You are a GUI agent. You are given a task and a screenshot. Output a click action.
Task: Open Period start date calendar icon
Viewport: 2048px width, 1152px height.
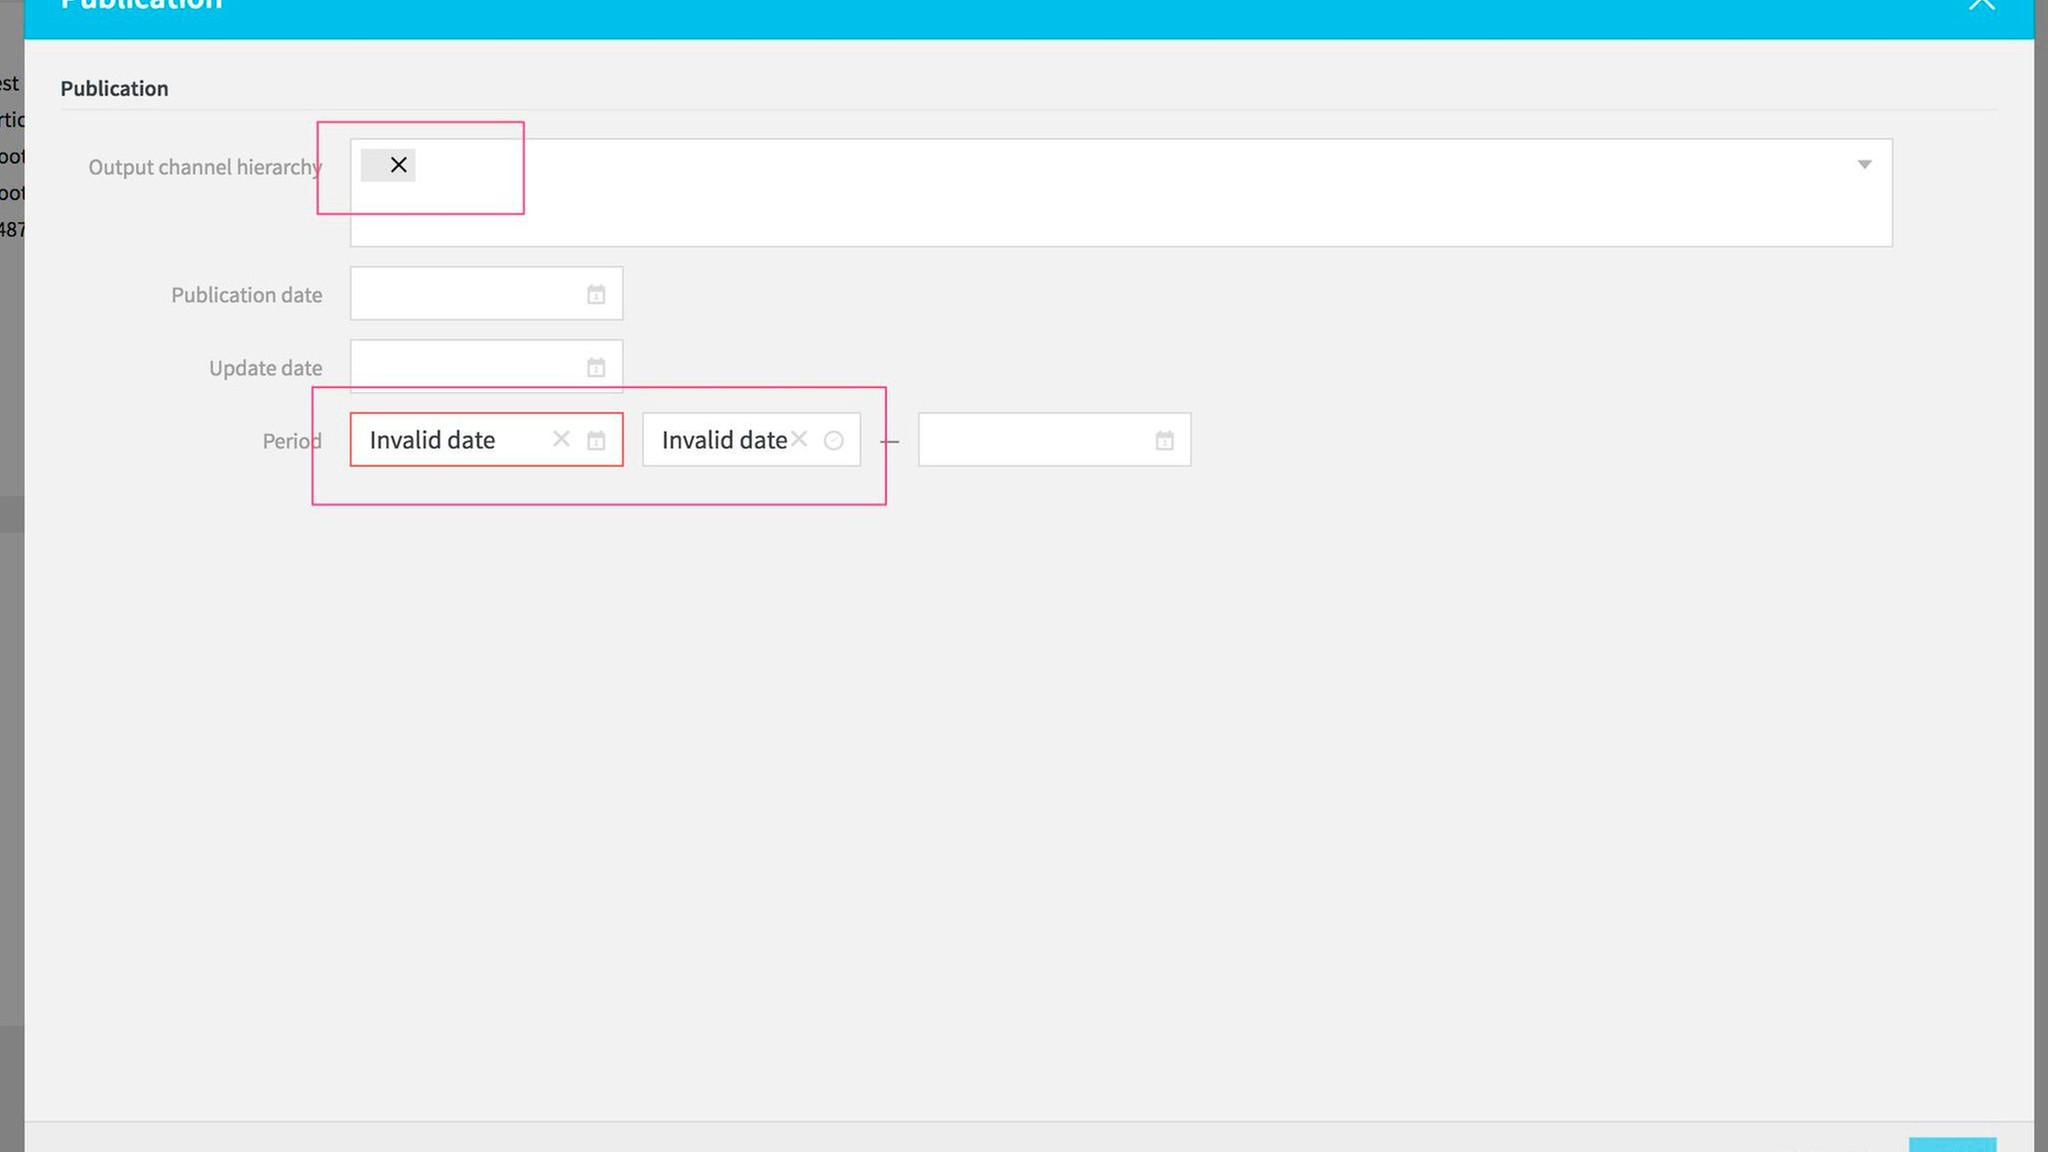tap(596, 441)
